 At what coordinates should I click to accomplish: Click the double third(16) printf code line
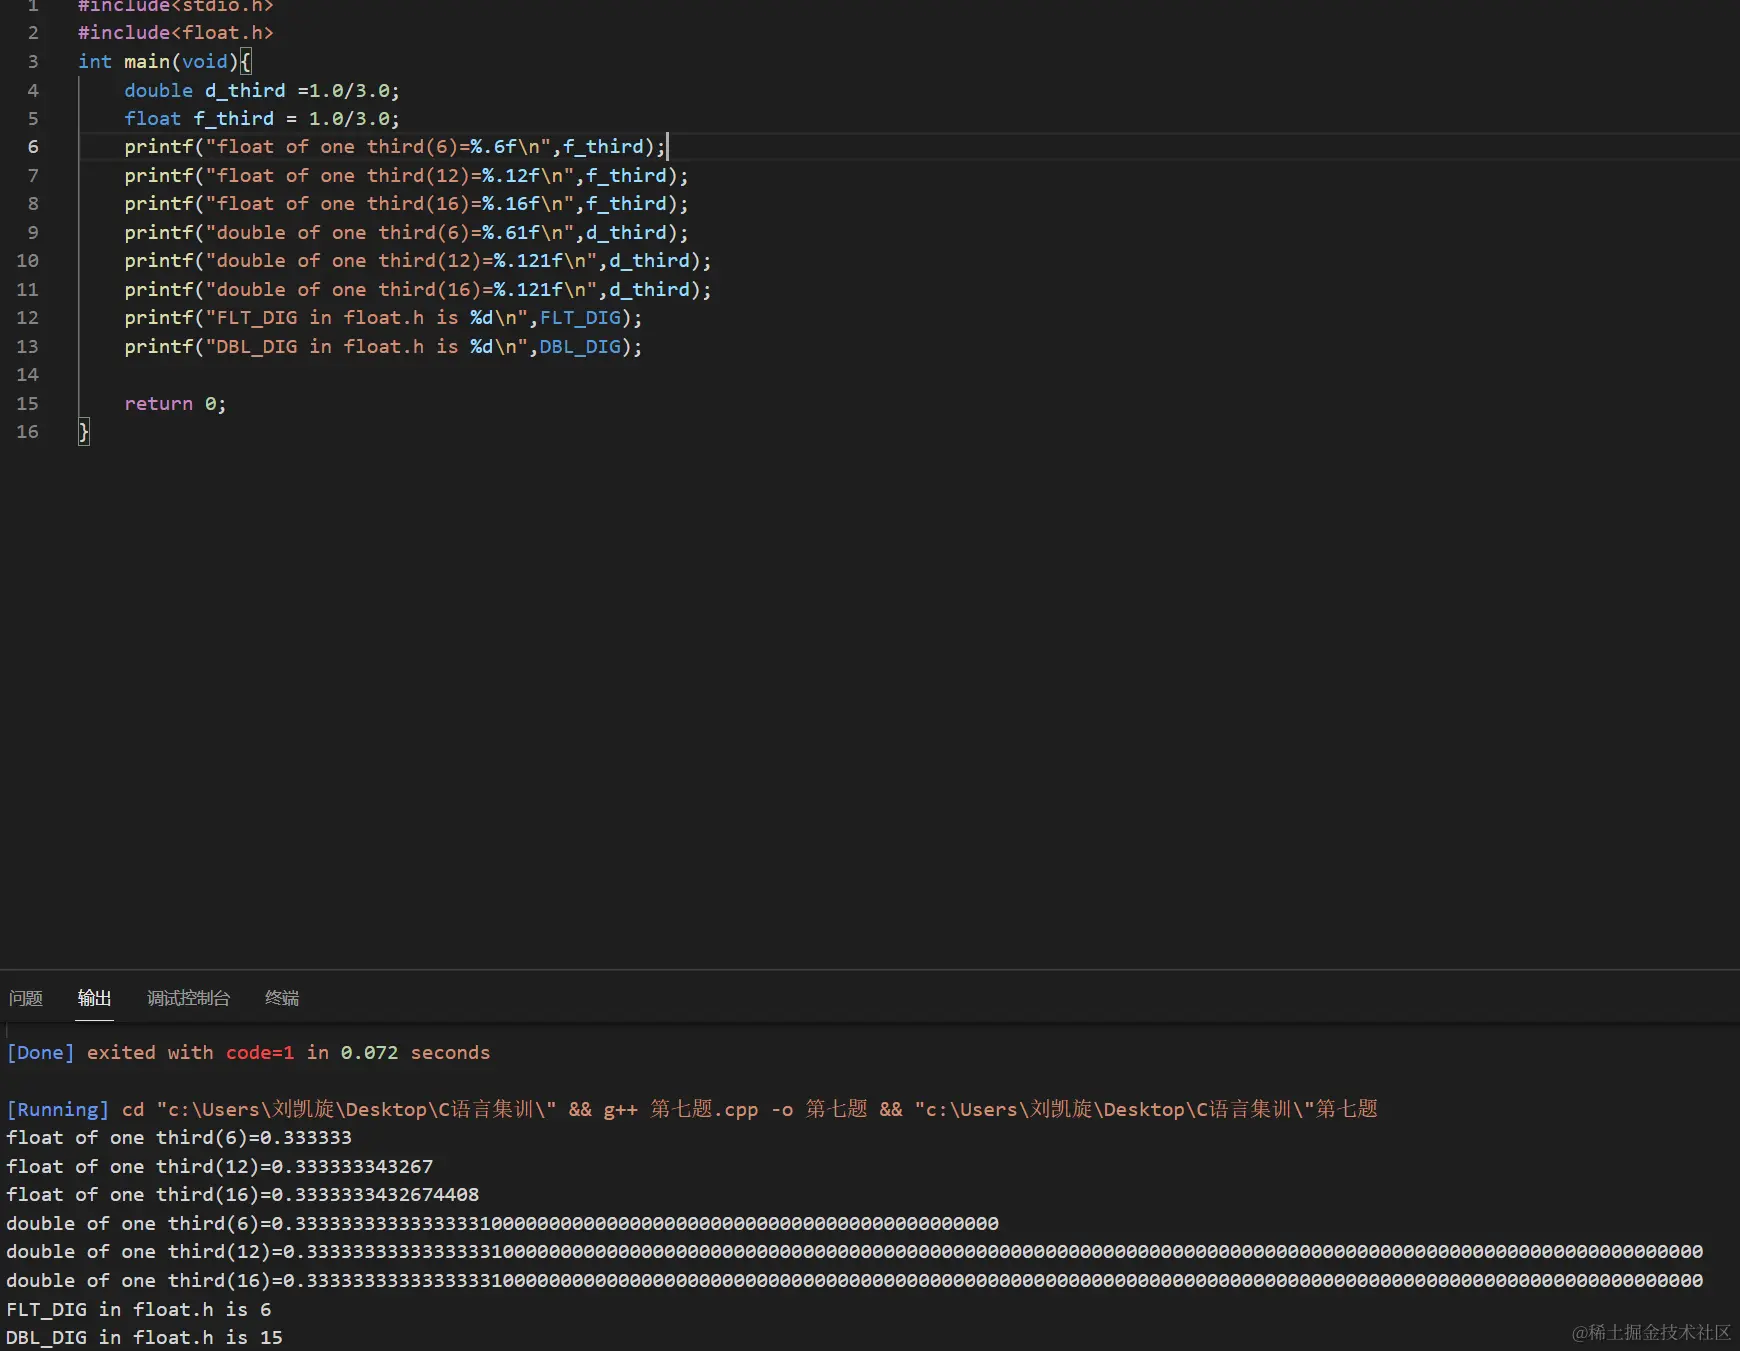point(418,290)
